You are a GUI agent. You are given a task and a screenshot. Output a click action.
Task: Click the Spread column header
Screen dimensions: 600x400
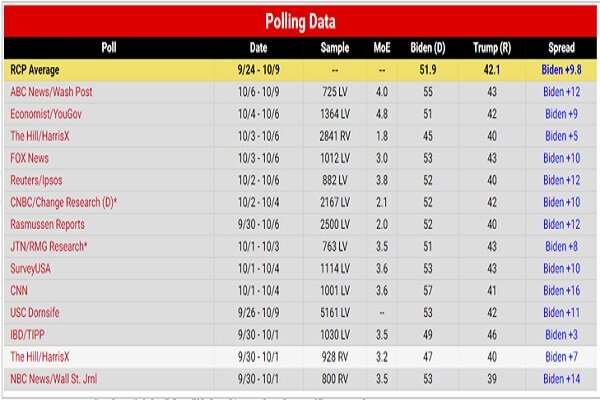pyautogui.click(x=561, y=48)
